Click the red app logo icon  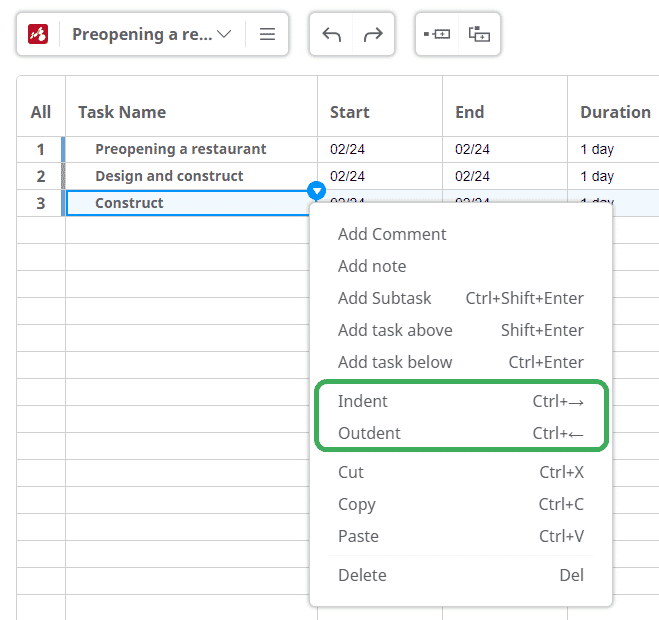38,34
